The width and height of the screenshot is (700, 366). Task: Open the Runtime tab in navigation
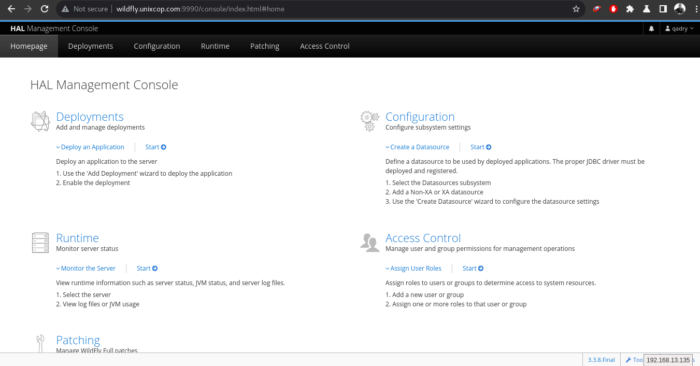[x=215, y=46]
